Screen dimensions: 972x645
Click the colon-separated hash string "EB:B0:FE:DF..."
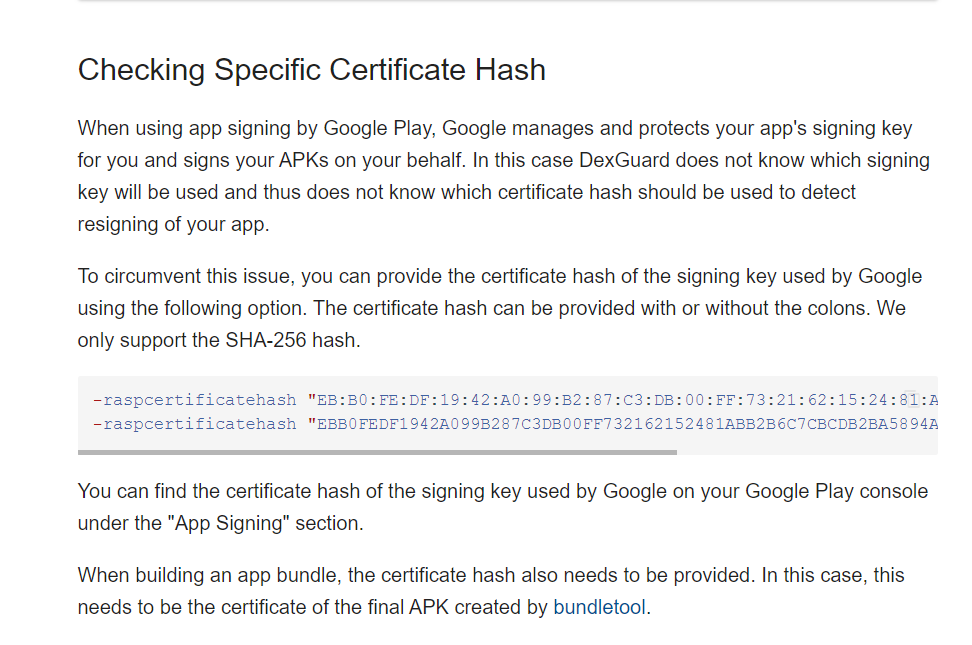pyautogui.click(x=622, y=400)
